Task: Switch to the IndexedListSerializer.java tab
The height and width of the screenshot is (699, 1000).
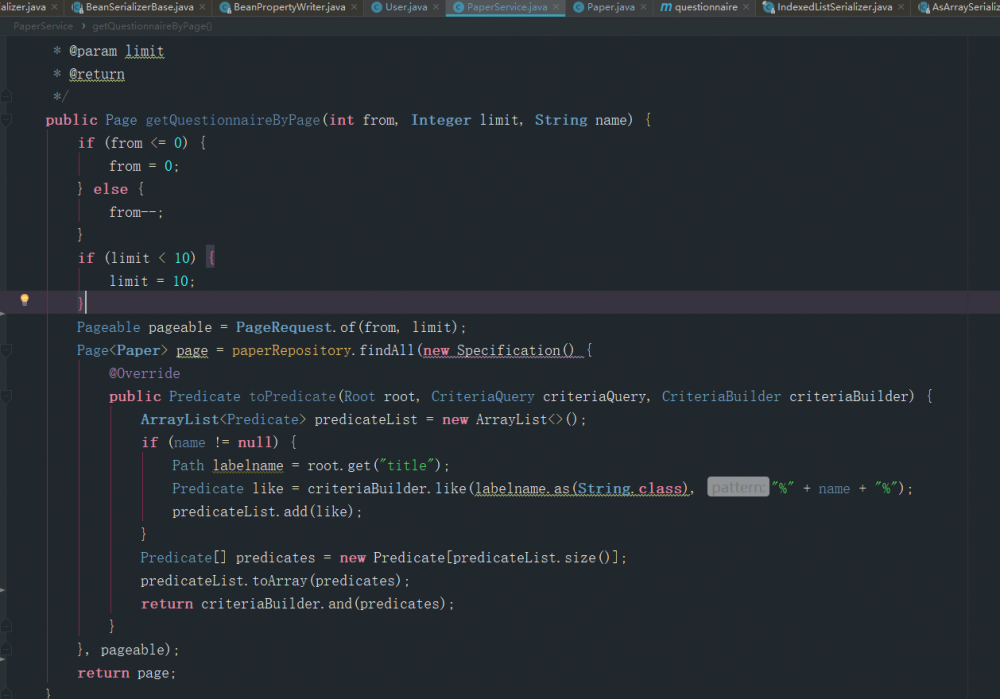Action: (x=834, y=7)
